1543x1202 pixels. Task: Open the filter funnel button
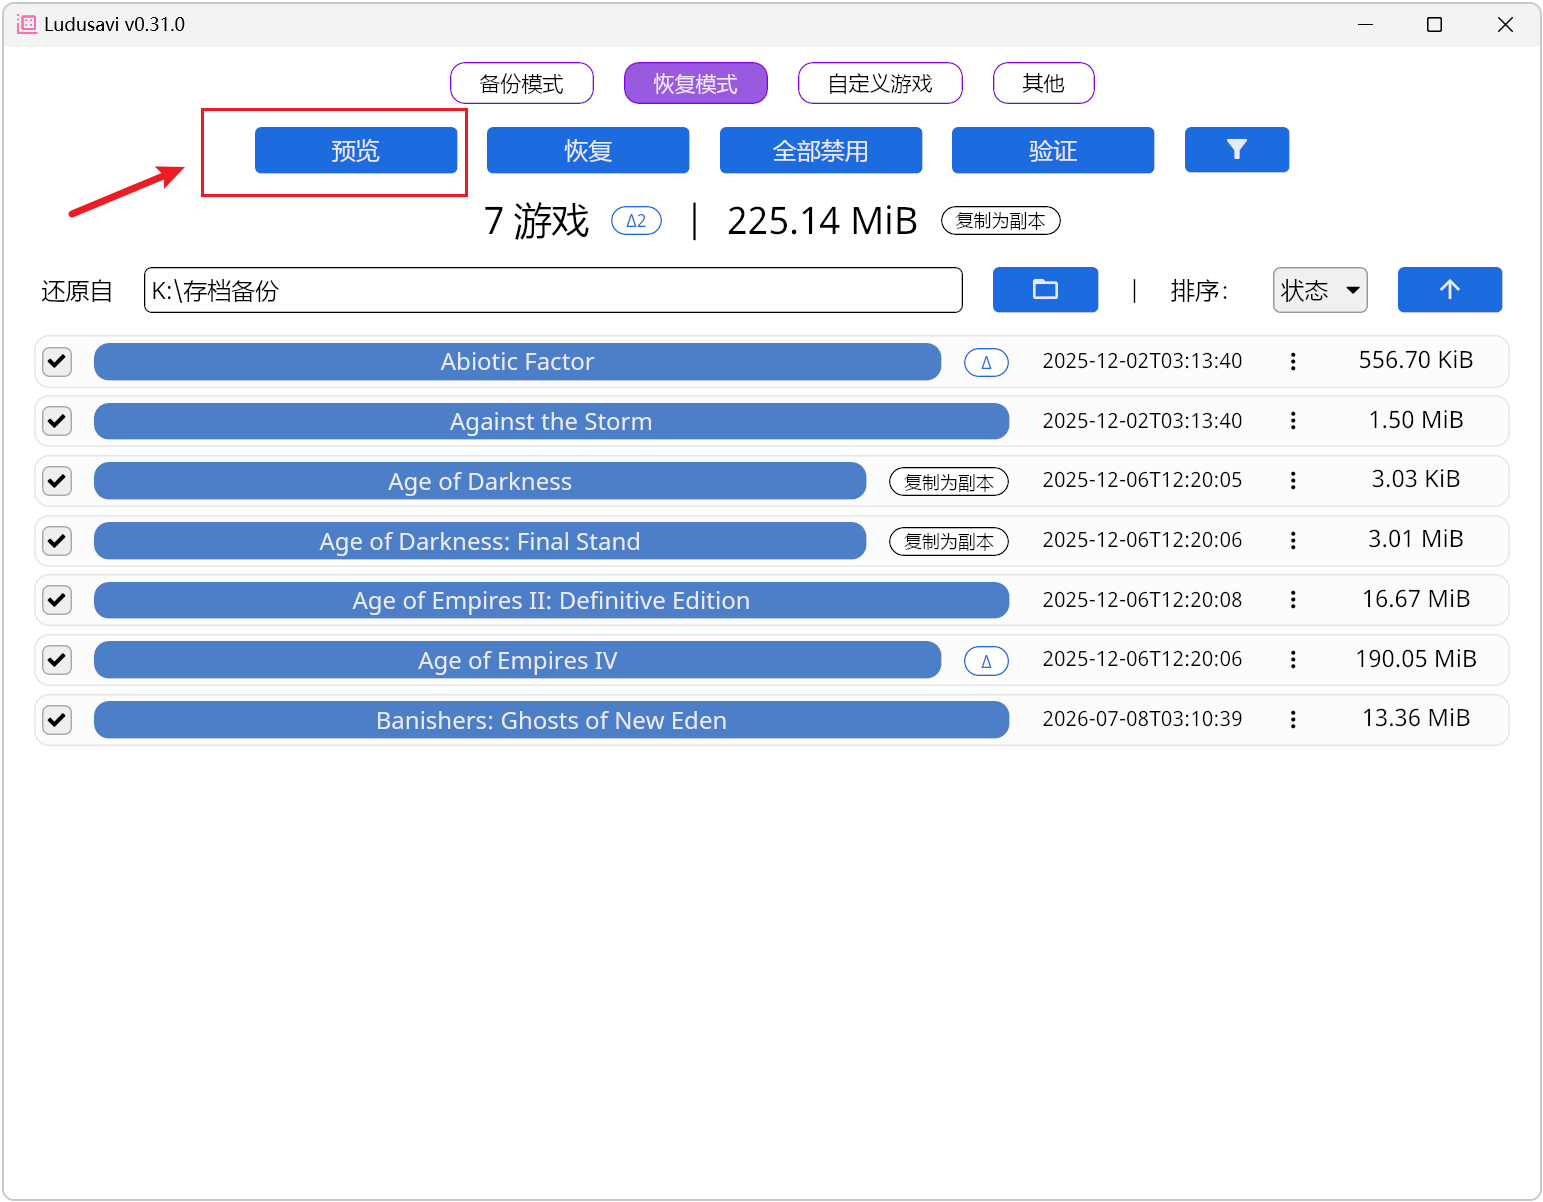point(1236,150)
